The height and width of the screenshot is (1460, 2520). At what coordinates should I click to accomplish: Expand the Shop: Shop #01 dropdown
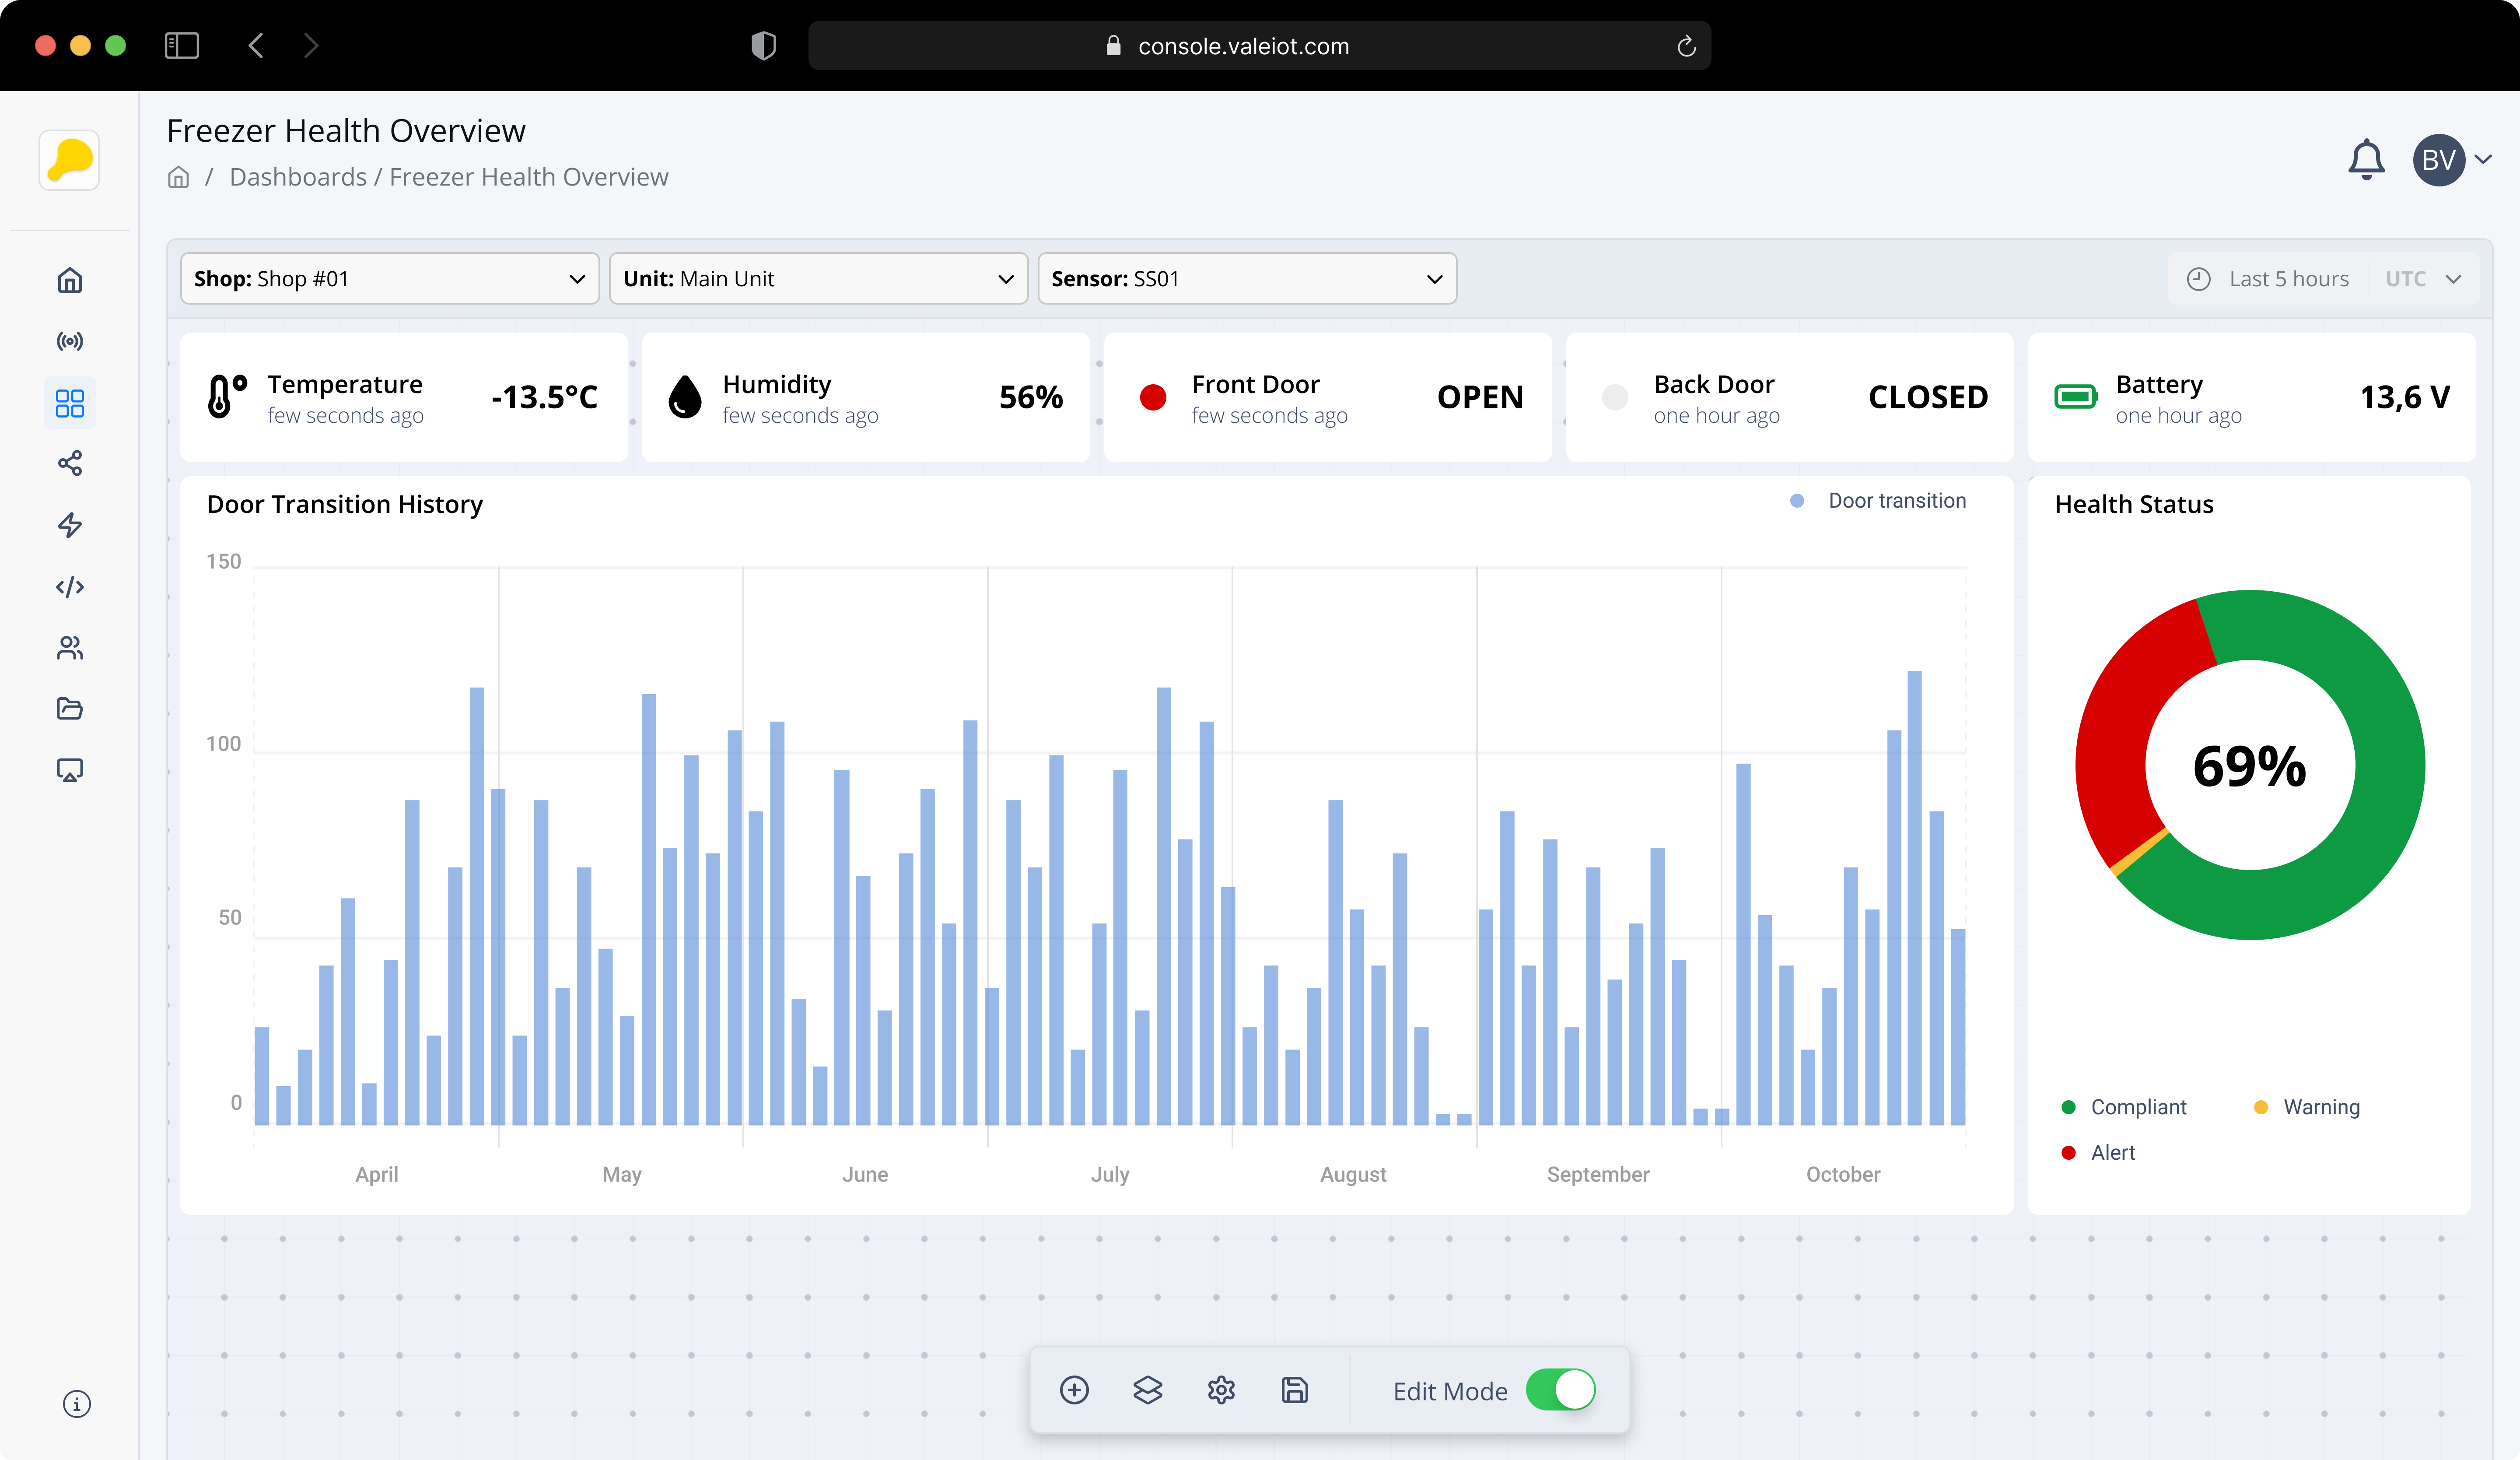tap(389, 279)
